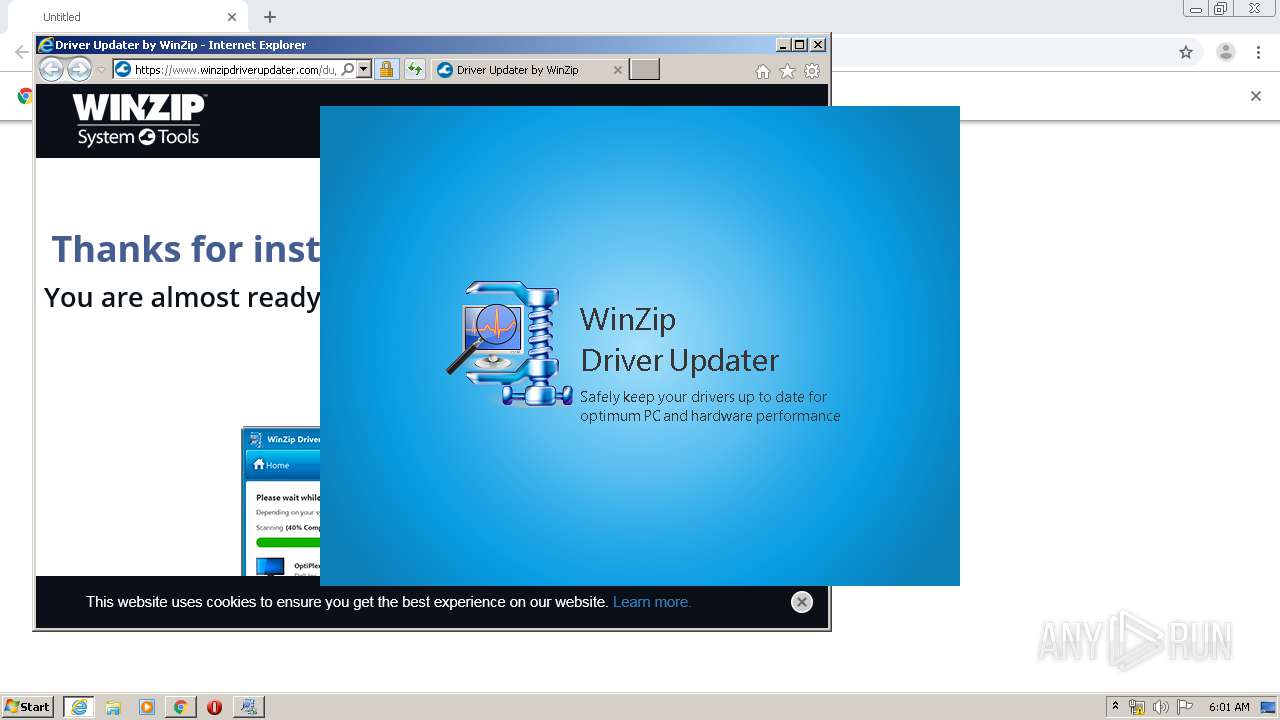
Task: Close the Untitled Chrome tab
Action: coord(232,17)
